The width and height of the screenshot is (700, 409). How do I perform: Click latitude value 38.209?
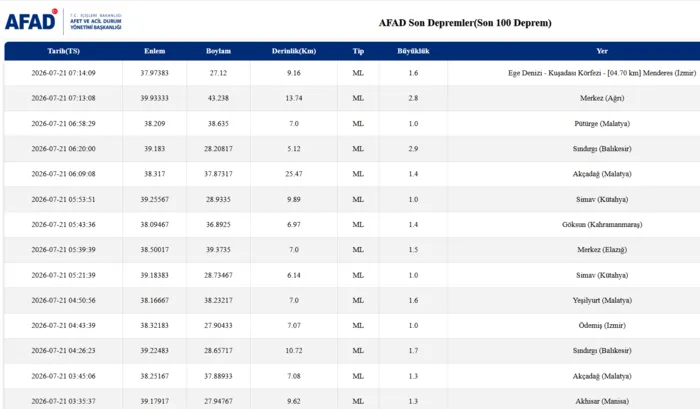pos(154,123)
